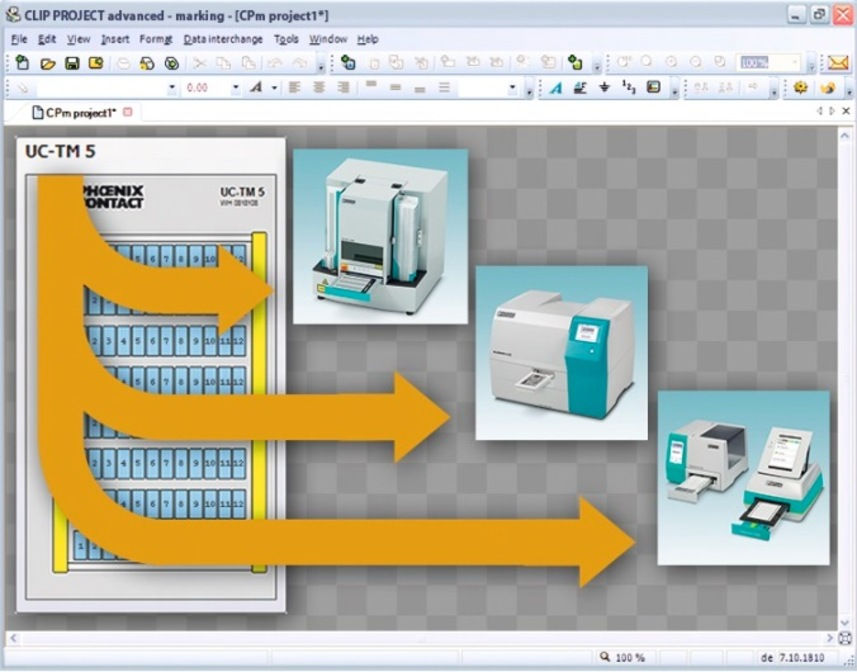Click the UC-TM 5 marker sheet heading

tap(60, 151)
